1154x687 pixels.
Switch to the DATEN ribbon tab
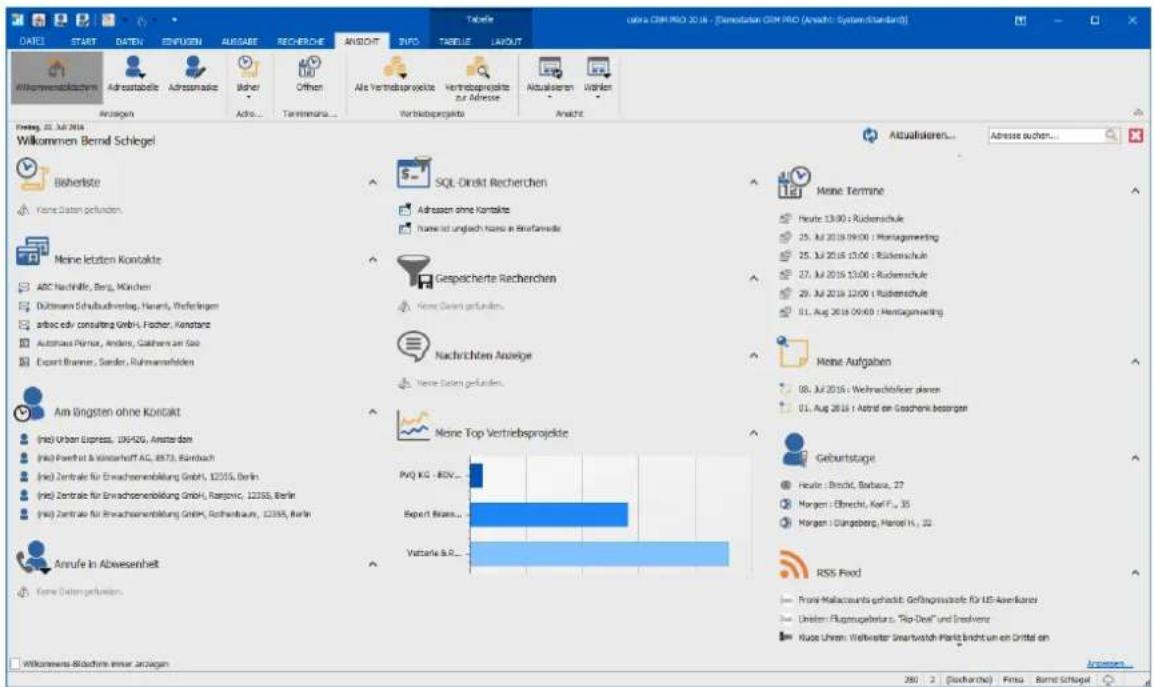point(129,41)
